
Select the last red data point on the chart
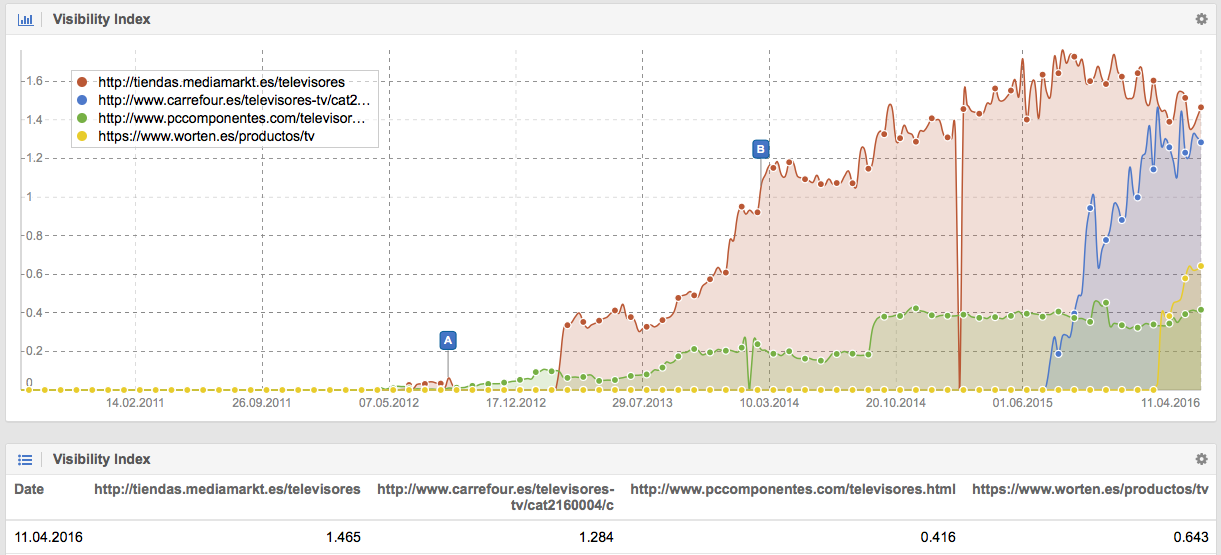pyautogui.click(x=1200, y=108)
